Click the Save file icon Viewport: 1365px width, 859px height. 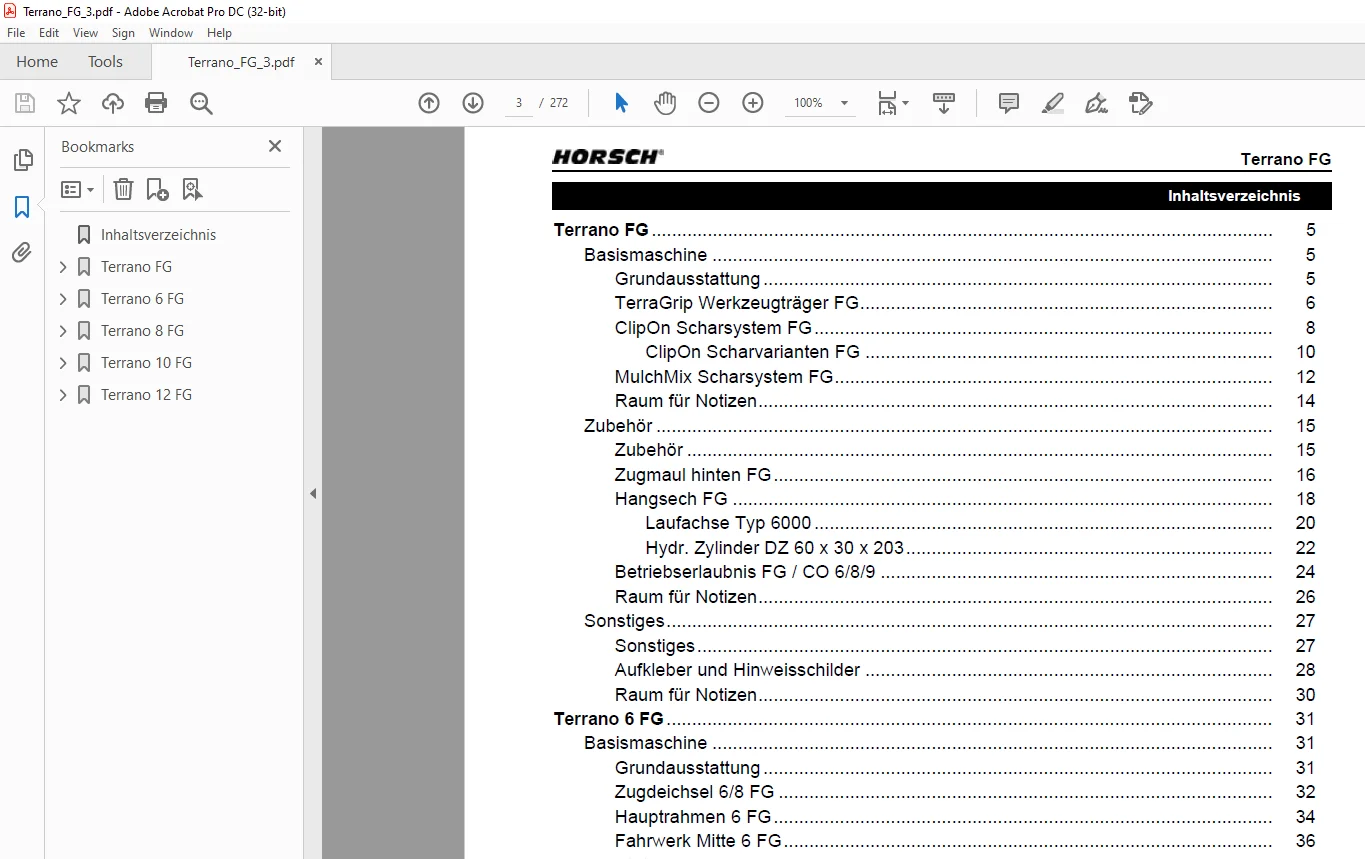coord(25,103)
